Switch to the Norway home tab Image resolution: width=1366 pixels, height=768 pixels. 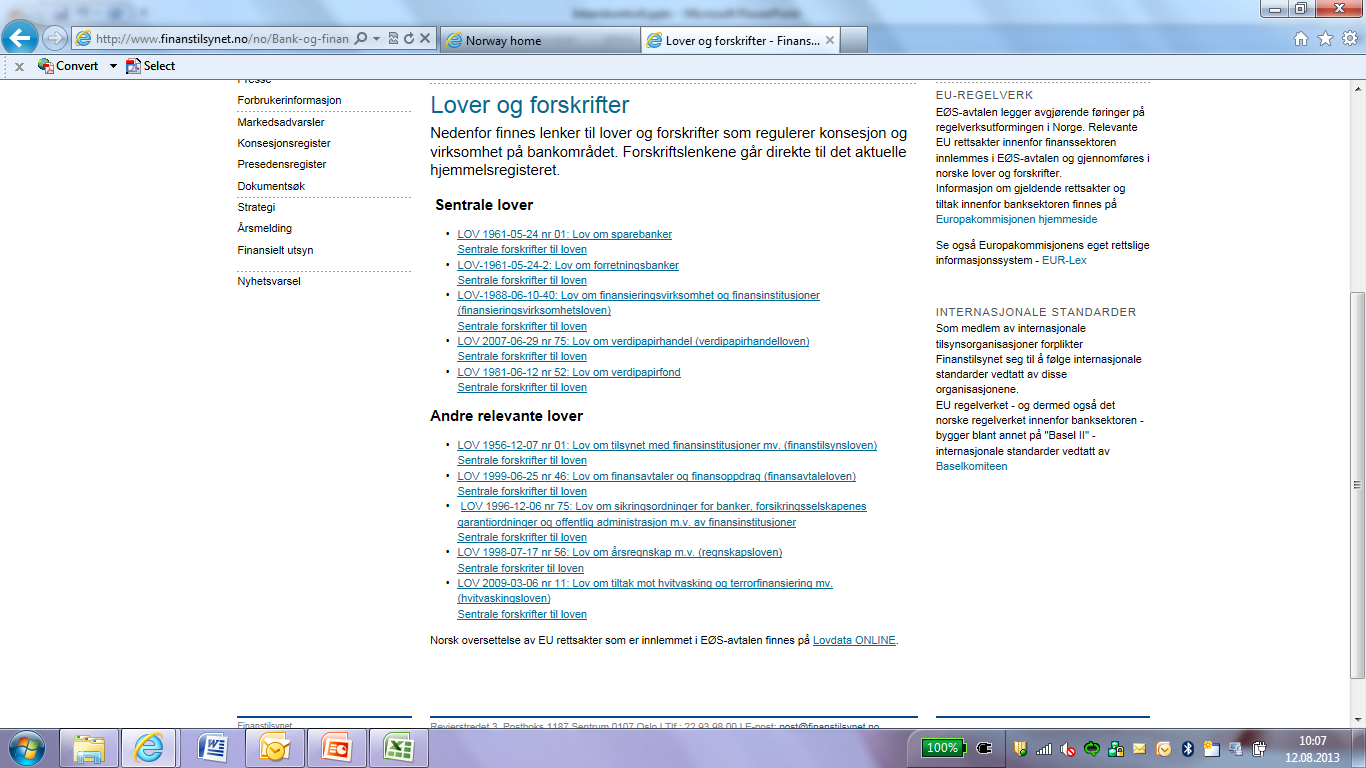[x=538, y=40]
